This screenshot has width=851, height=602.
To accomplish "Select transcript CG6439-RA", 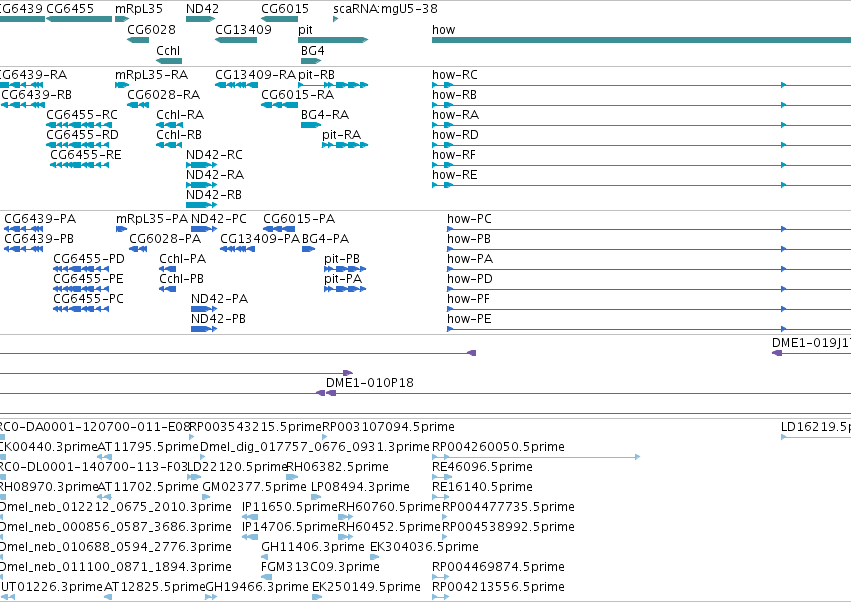I will [33, 74].
